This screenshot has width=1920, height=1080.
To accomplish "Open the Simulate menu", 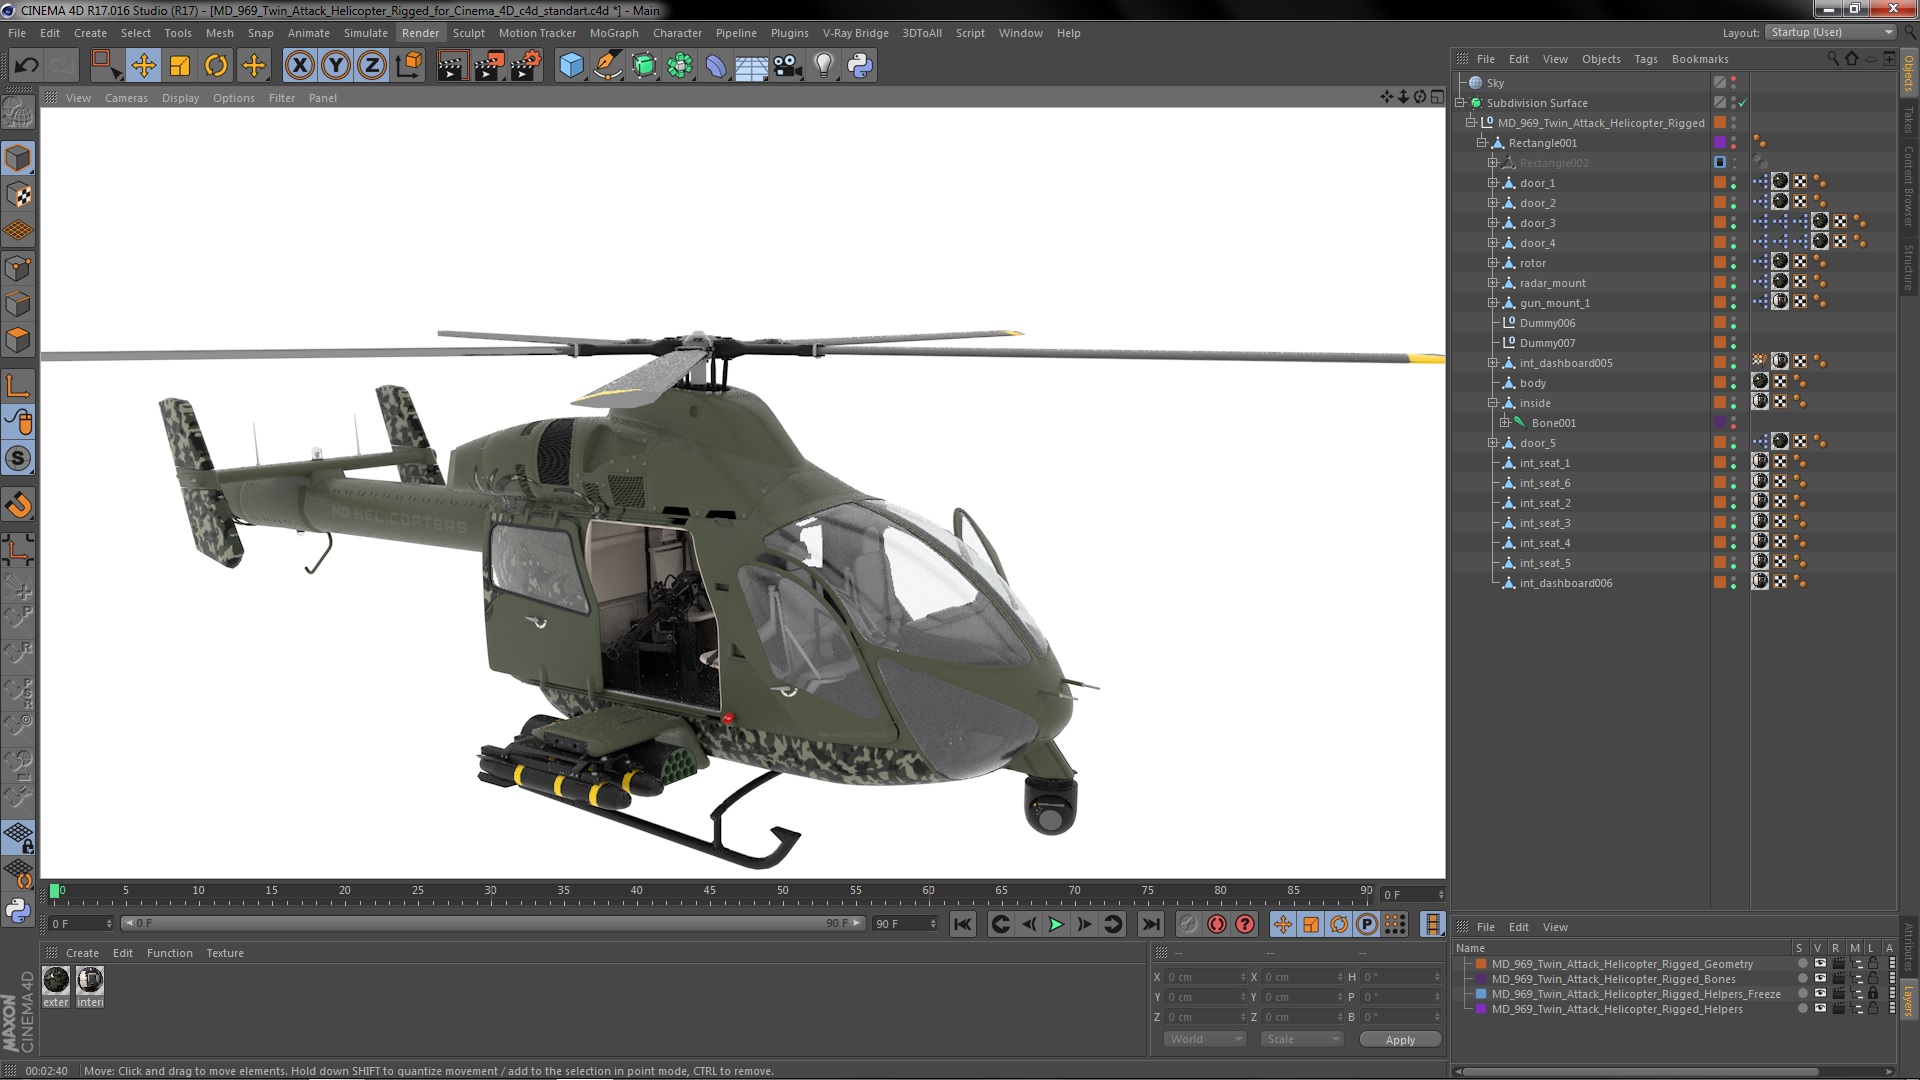I will pos(365,33).
